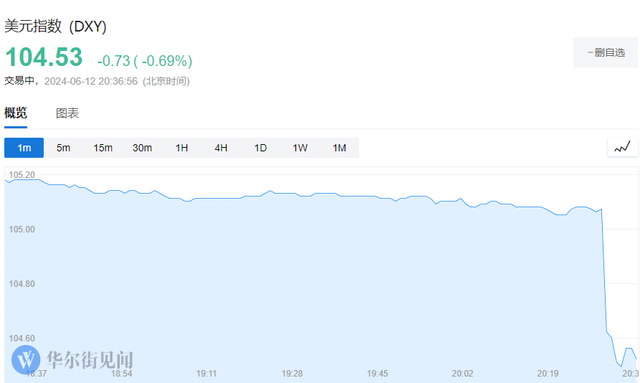Choose the 1H interval

point(182,148)
